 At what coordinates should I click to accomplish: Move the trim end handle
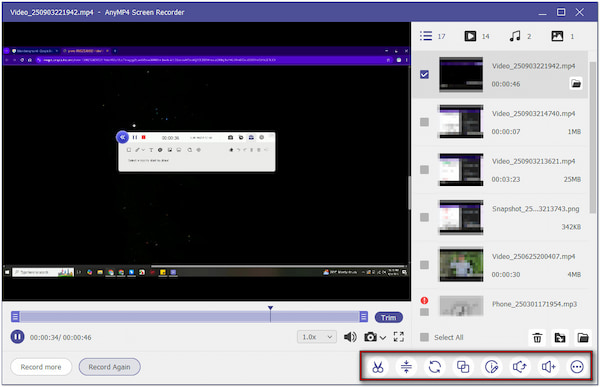click(364, 317)
